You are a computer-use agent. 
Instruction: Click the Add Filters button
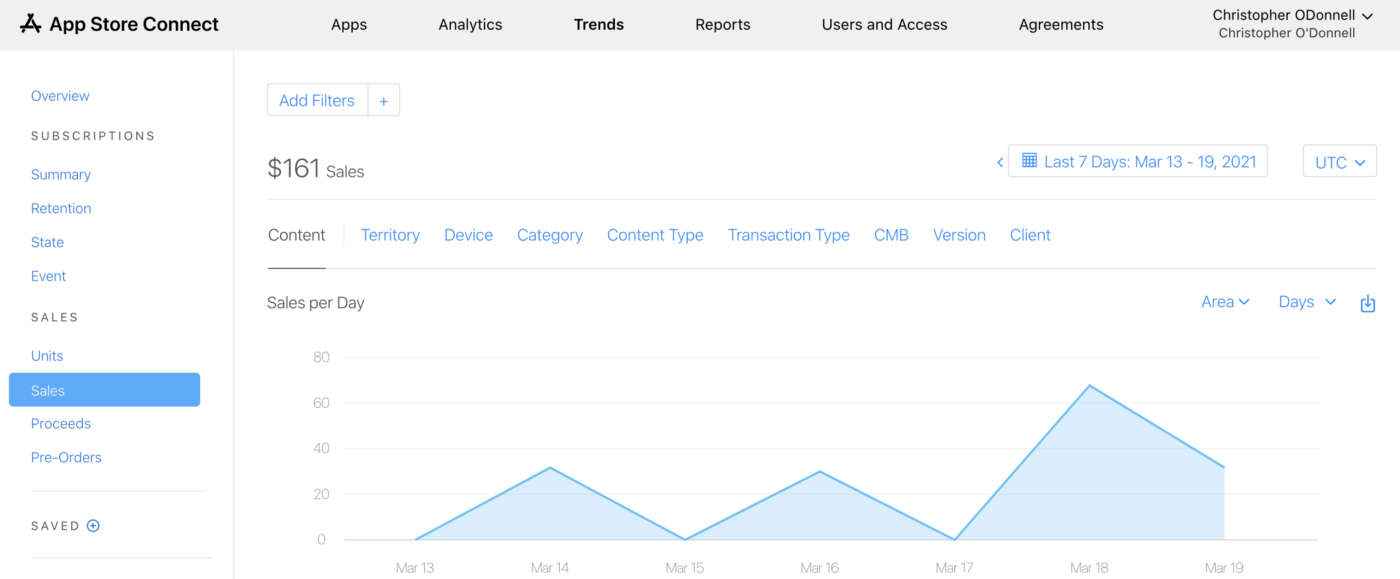coord(317,100)
